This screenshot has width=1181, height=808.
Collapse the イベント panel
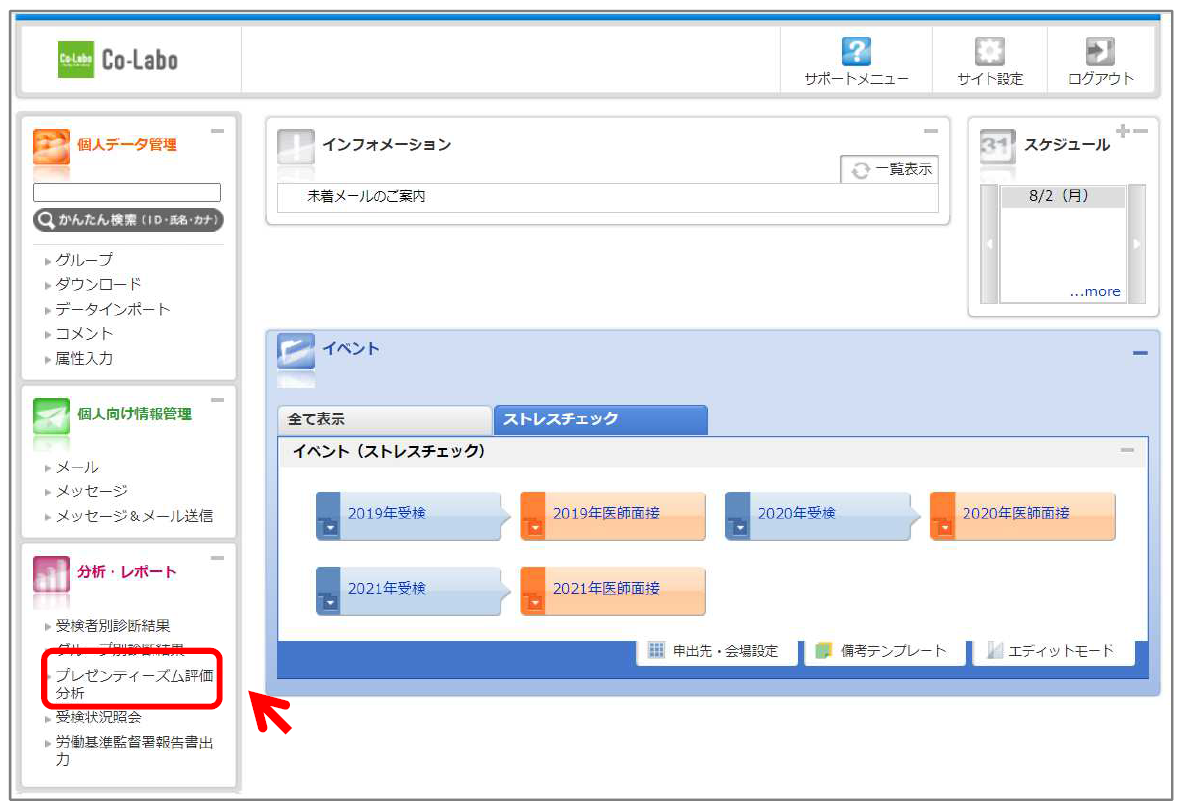[1140, 352]
